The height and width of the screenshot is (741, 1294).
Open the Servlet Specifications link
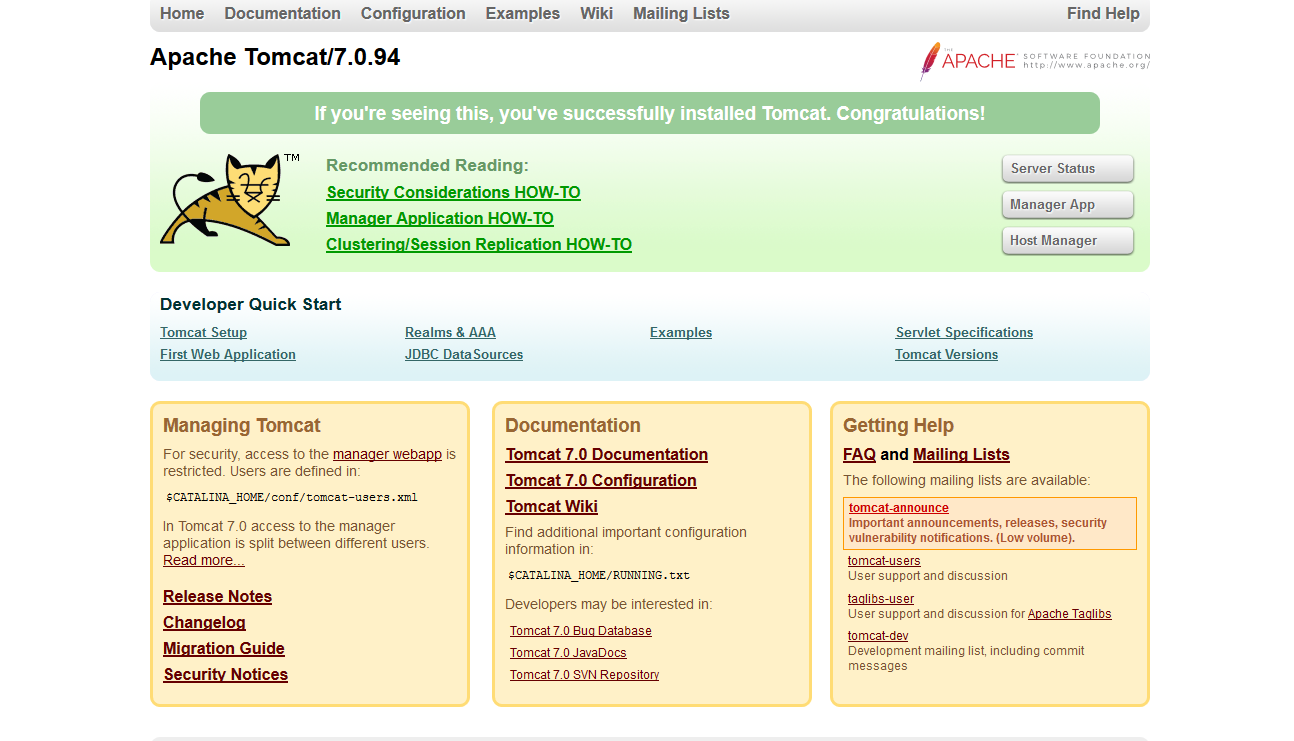(964, 333)
